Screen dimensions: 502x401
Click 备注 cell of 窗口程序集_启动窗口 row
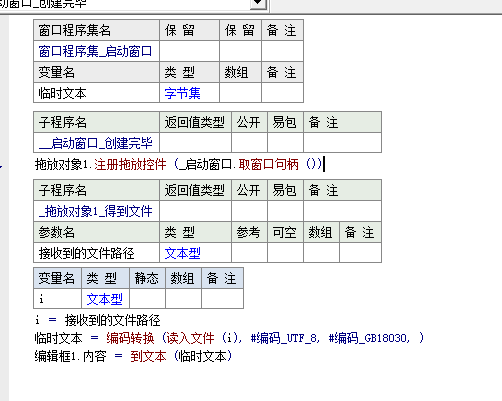pyautogui.click(x=282, y=51)
